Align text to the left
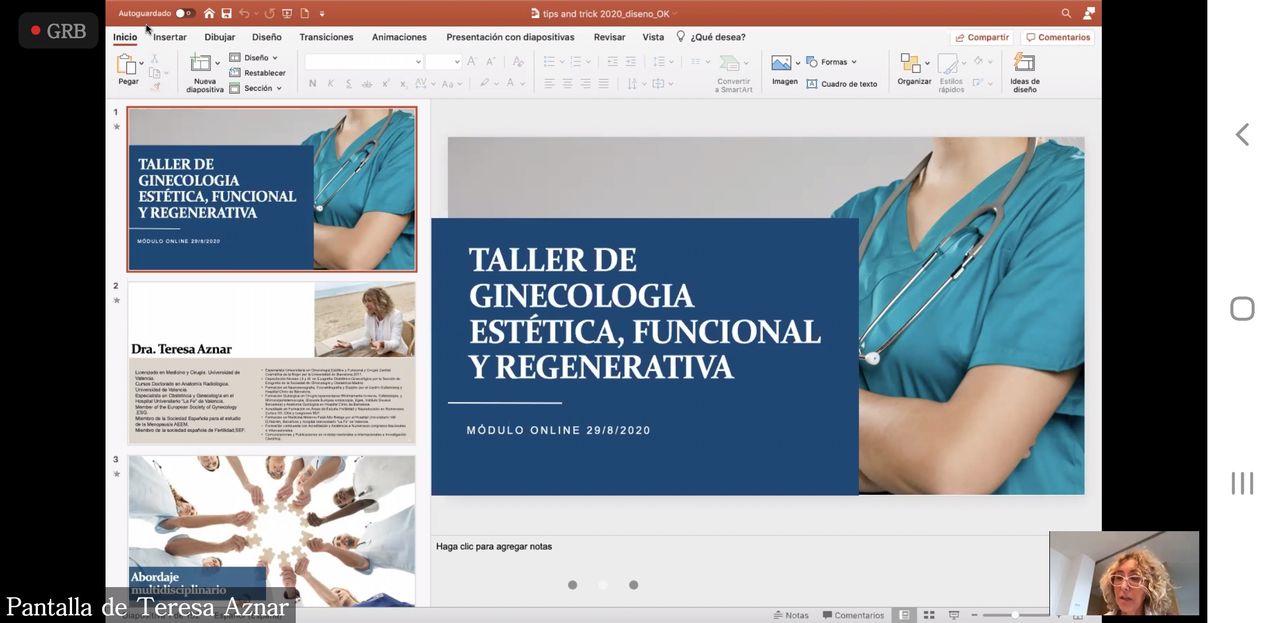The height and width of the screenshot is (623, 1280). (549, 84)
